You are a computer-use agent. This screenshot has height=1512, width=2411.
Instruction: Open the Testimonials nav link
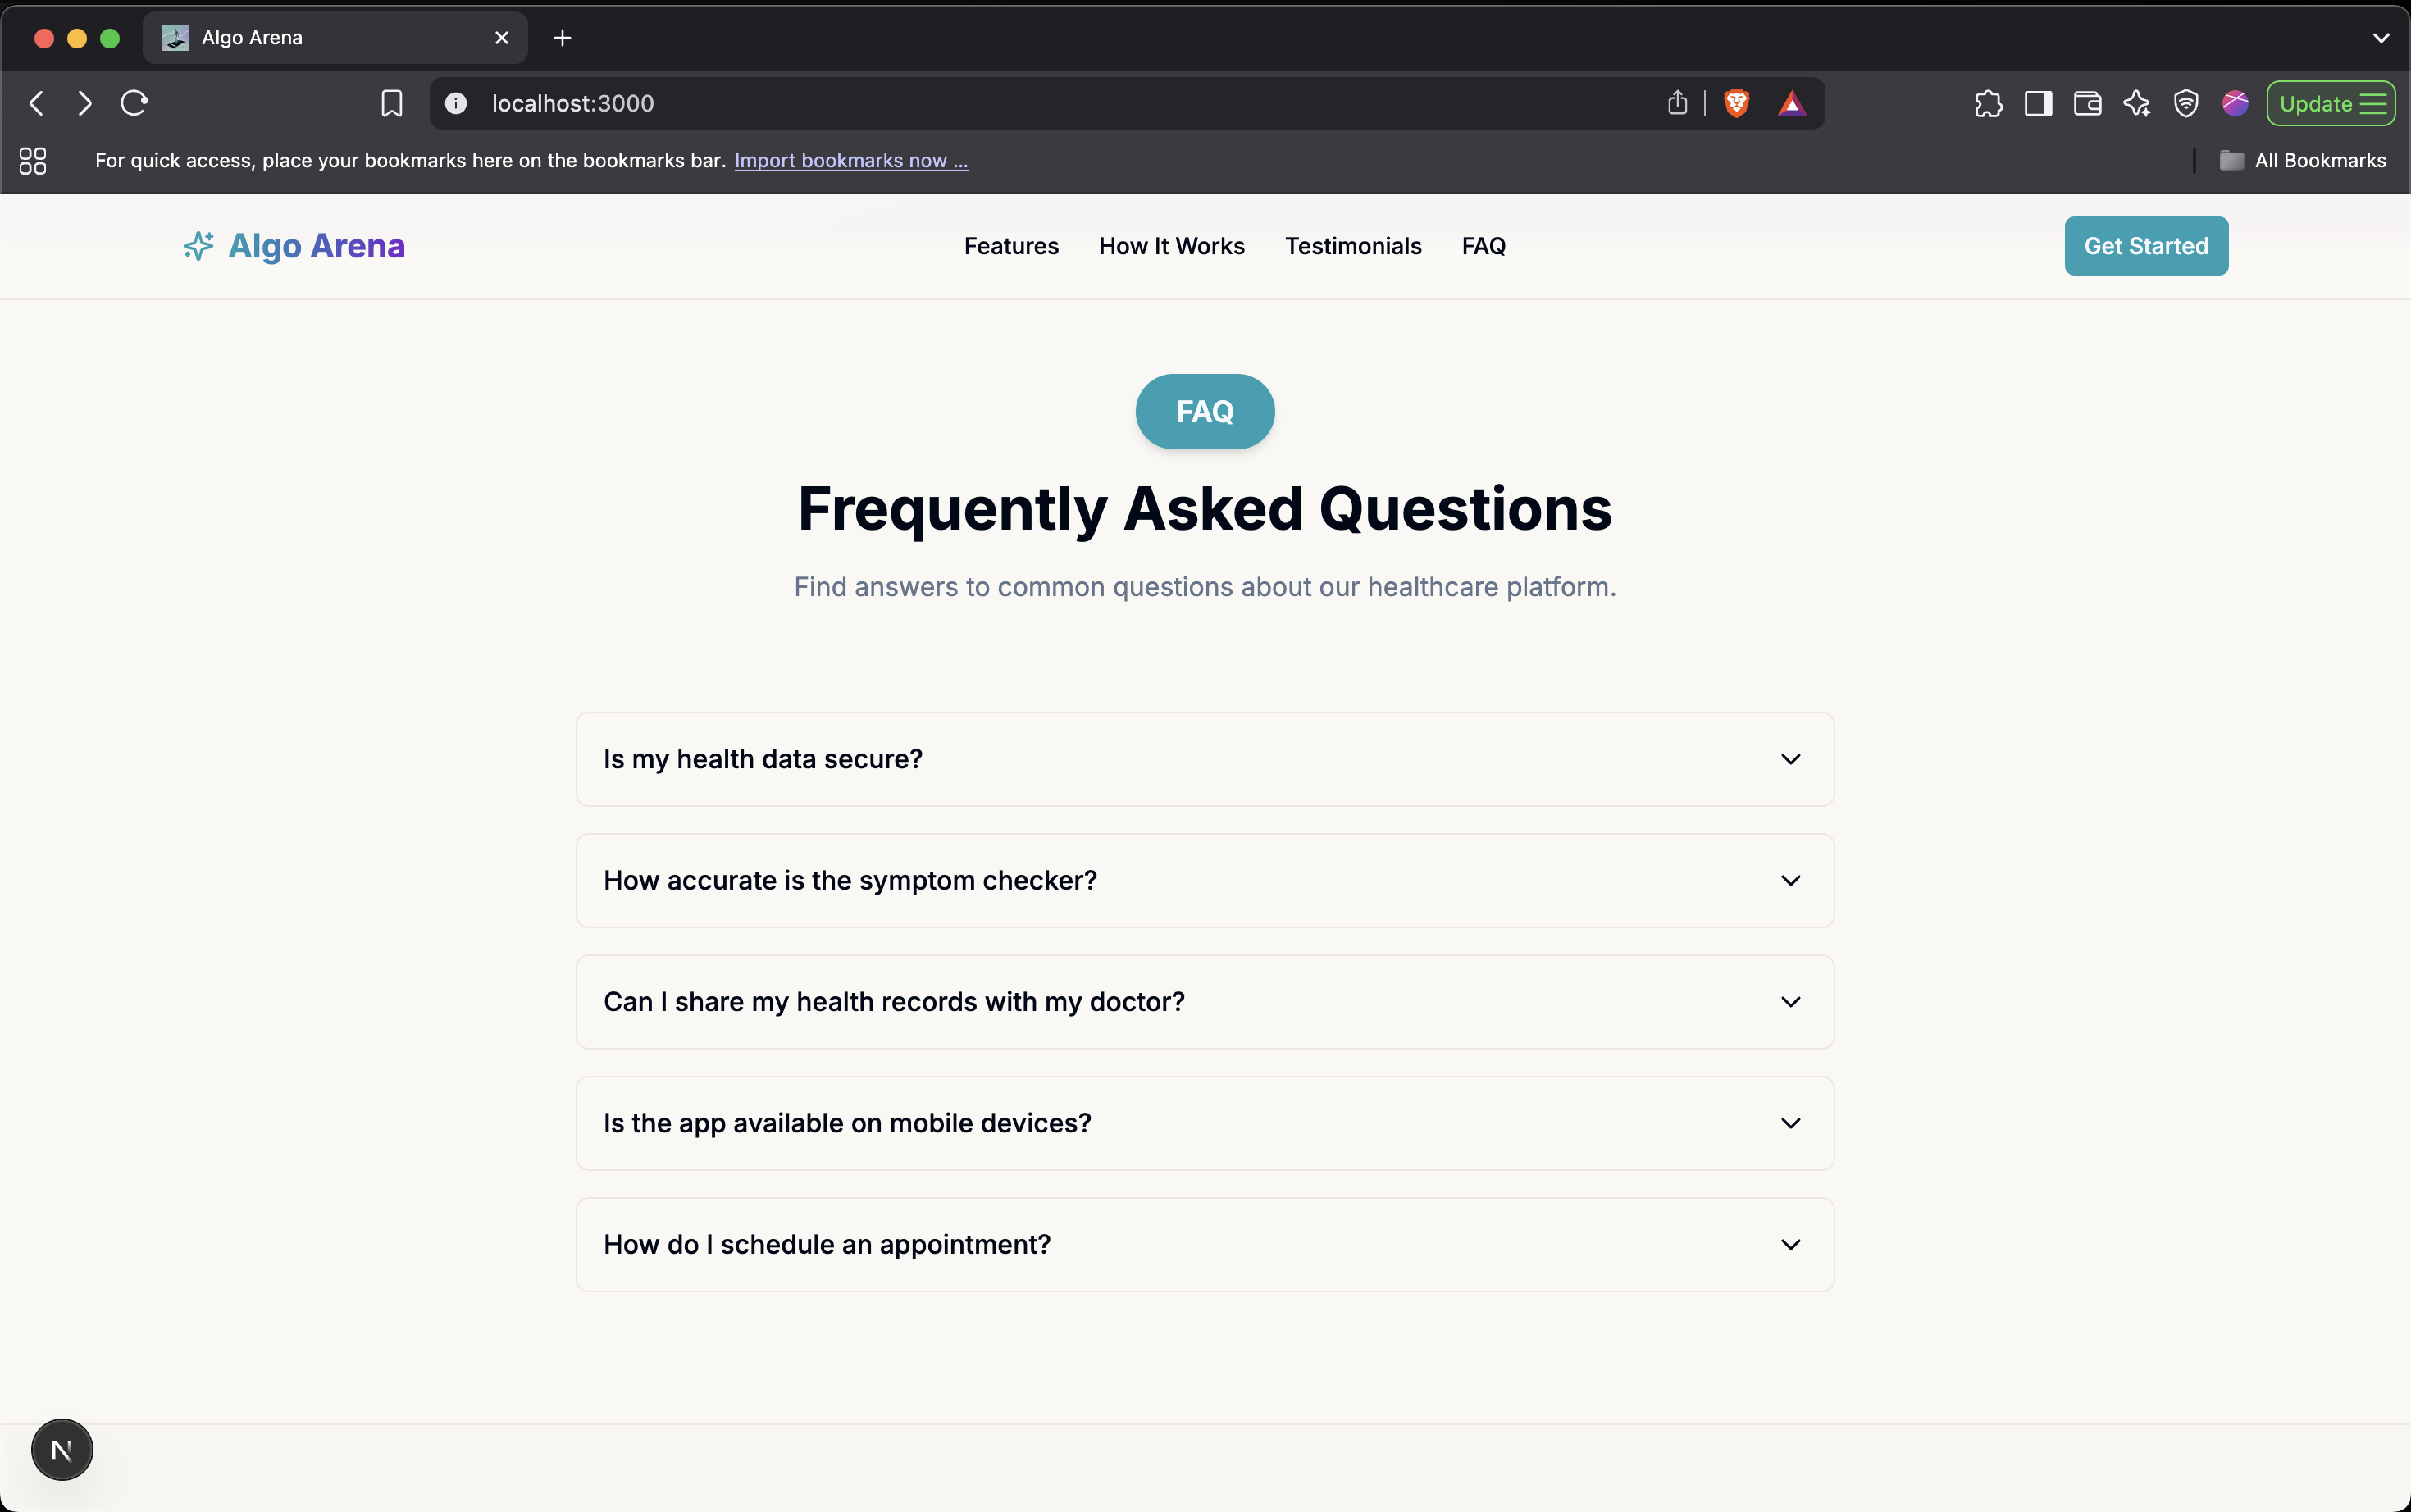pyautogui.click(x=1352, y=246)
